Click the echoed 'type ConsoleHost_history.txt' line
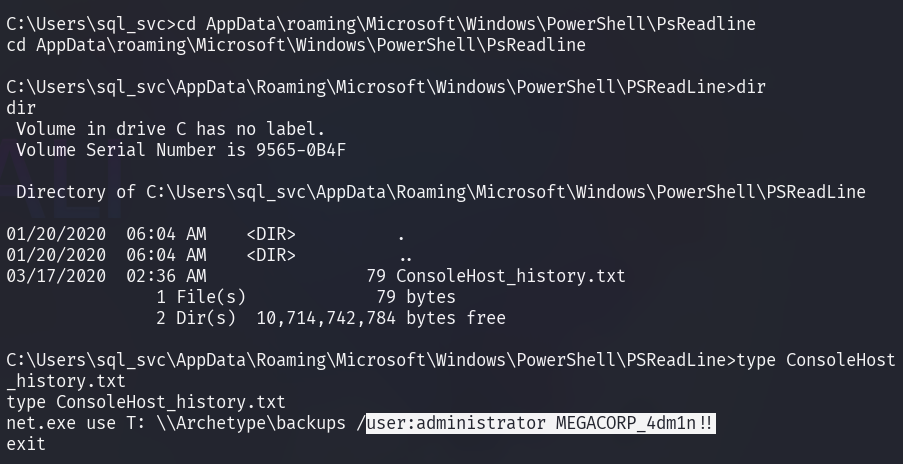The width and height of the screenshot is (903, 464). click(x=146, y=402)
